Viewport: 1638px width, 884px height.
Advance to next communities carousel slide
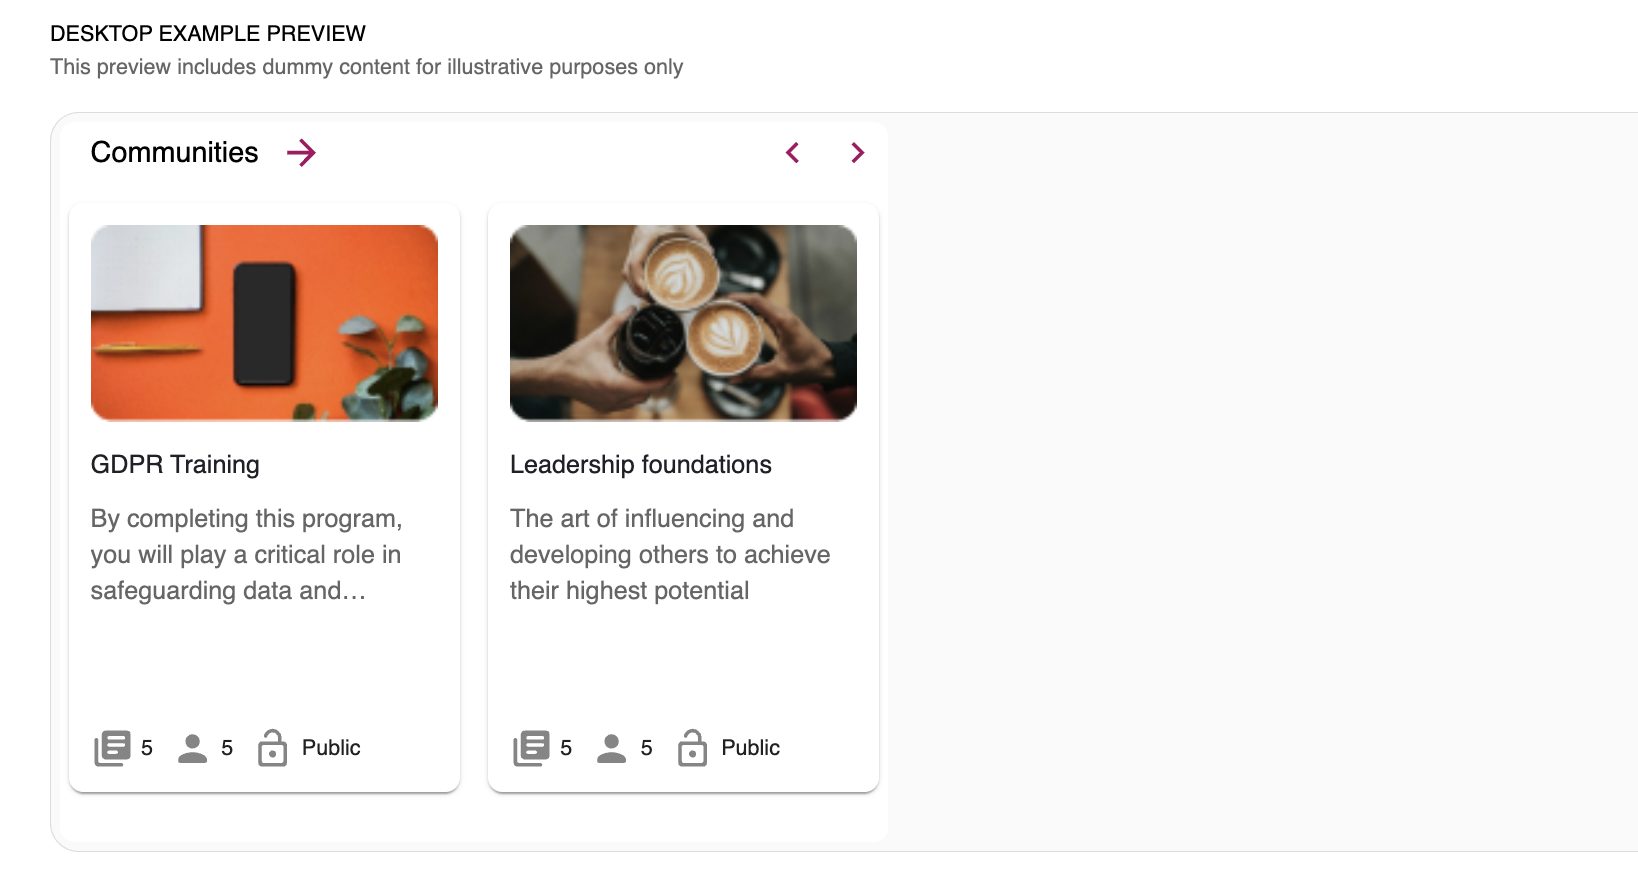point(857,153)
